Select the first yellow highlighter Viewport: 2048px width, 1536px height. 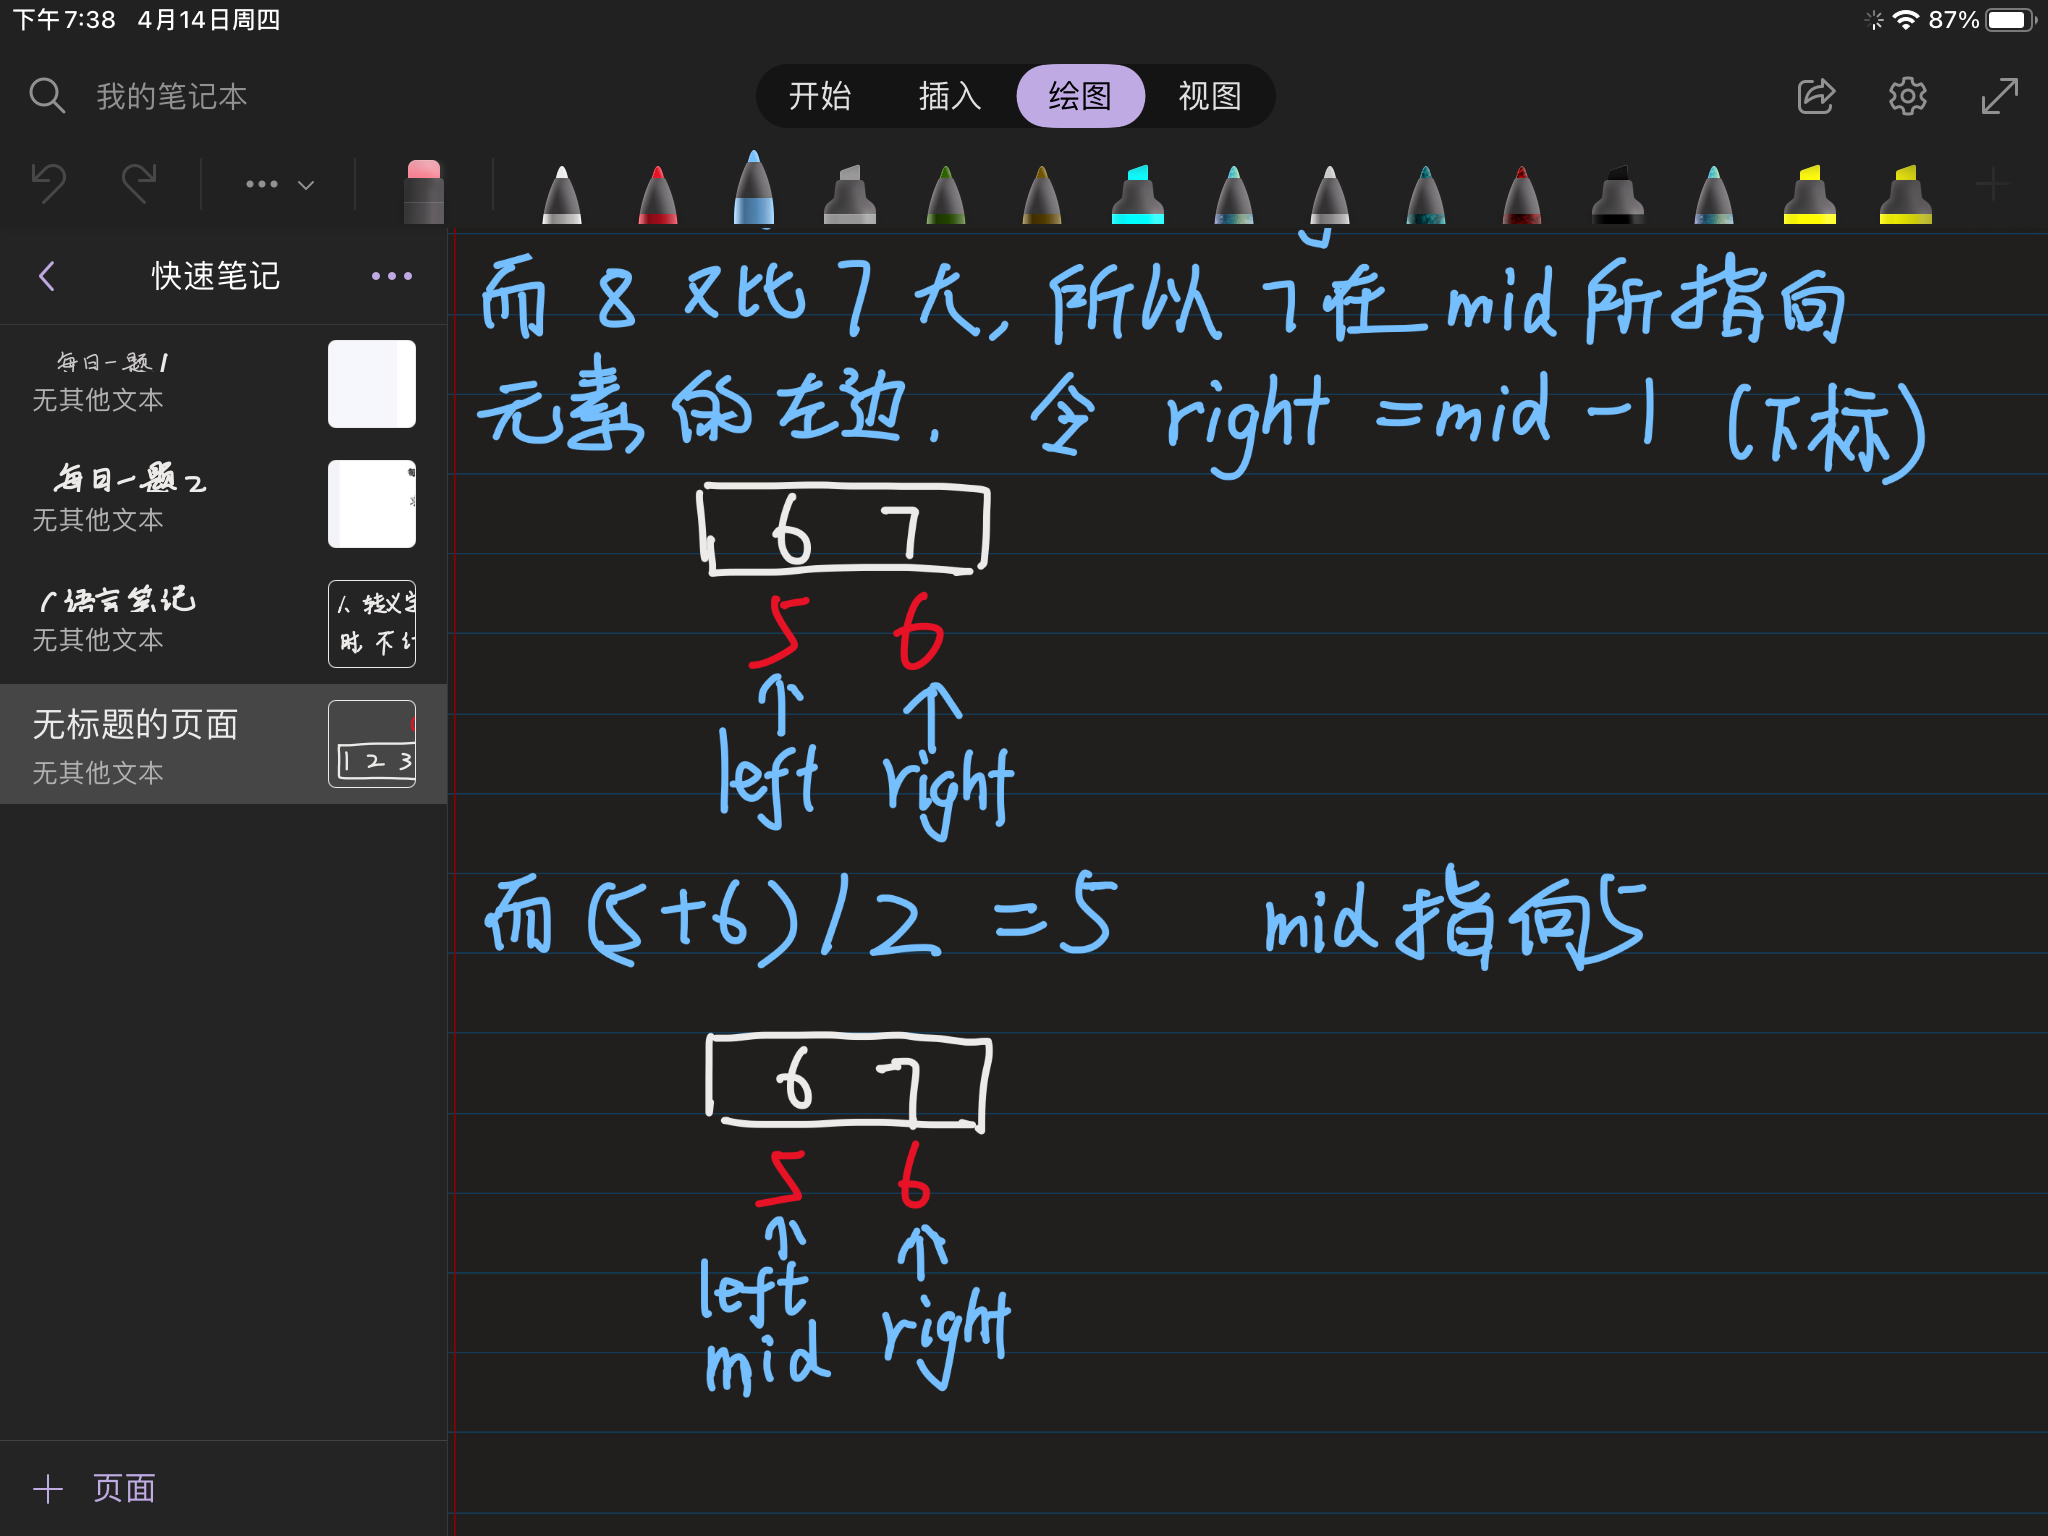click(1809, 194)
